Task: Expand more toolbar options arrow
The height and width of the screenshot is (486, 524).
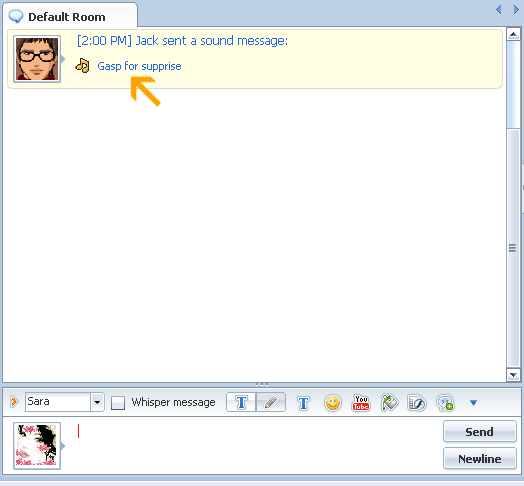Action: [x=473, y=403]
